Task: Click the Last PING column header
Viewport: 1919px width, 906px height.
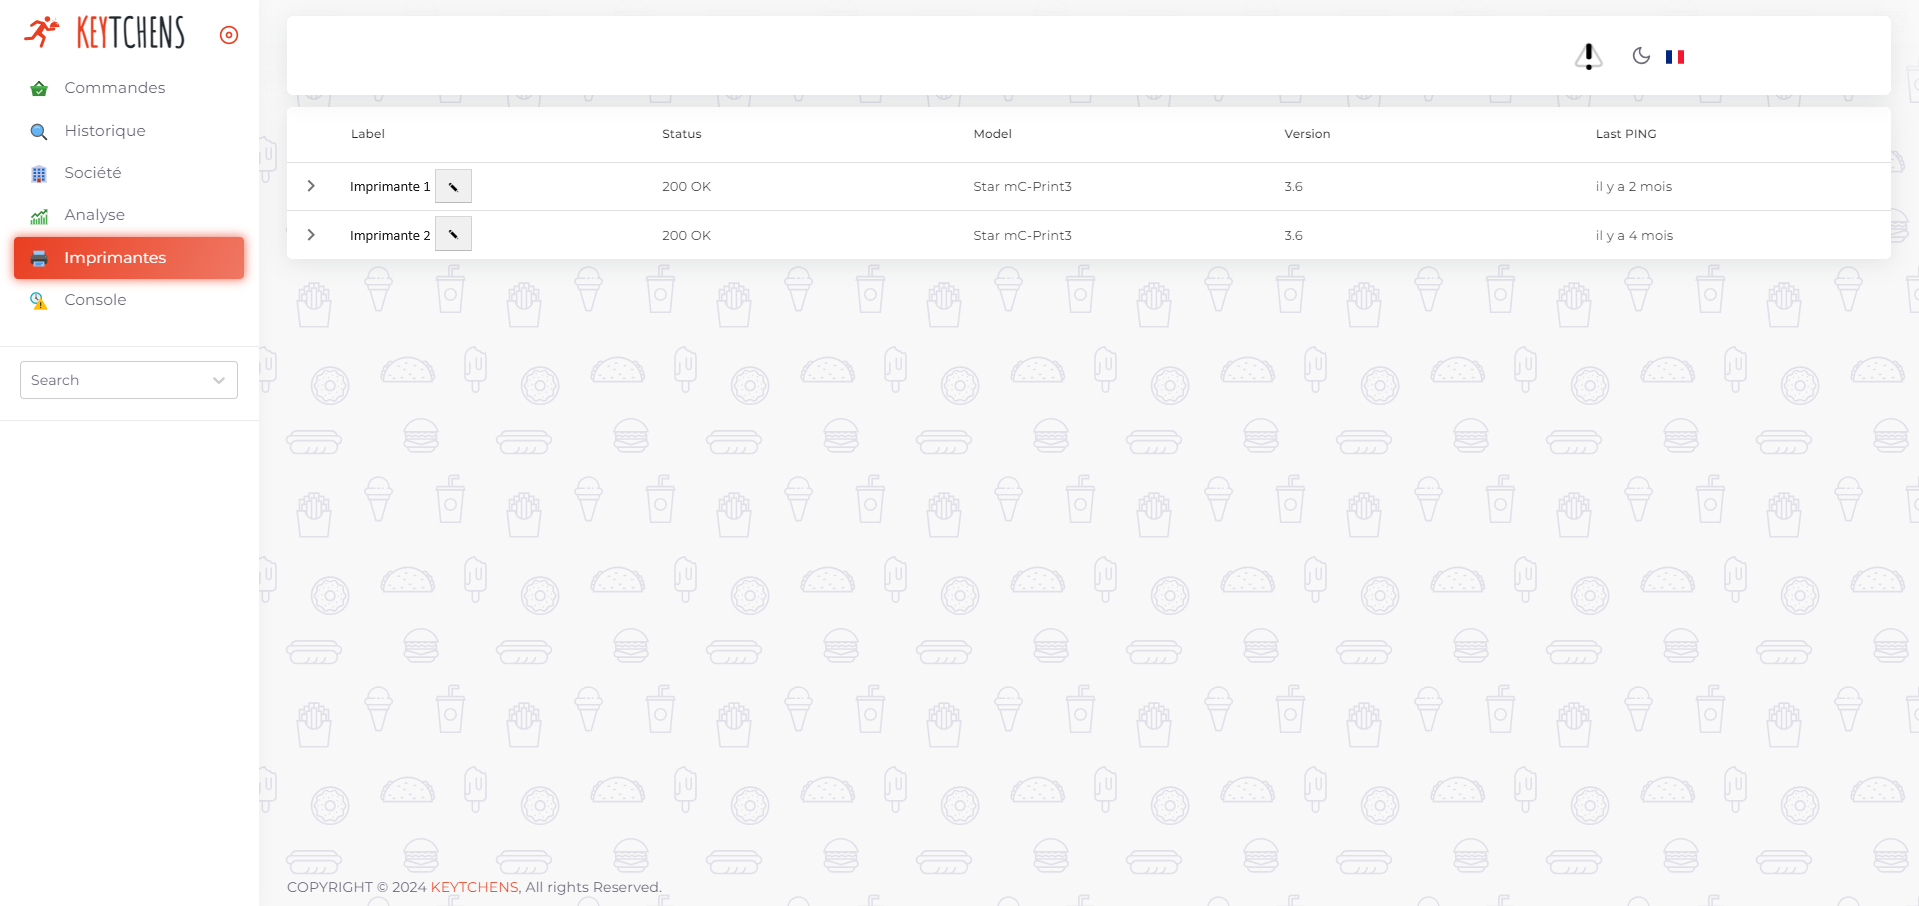Action: pyautogui.click(x=1625, y=134)
